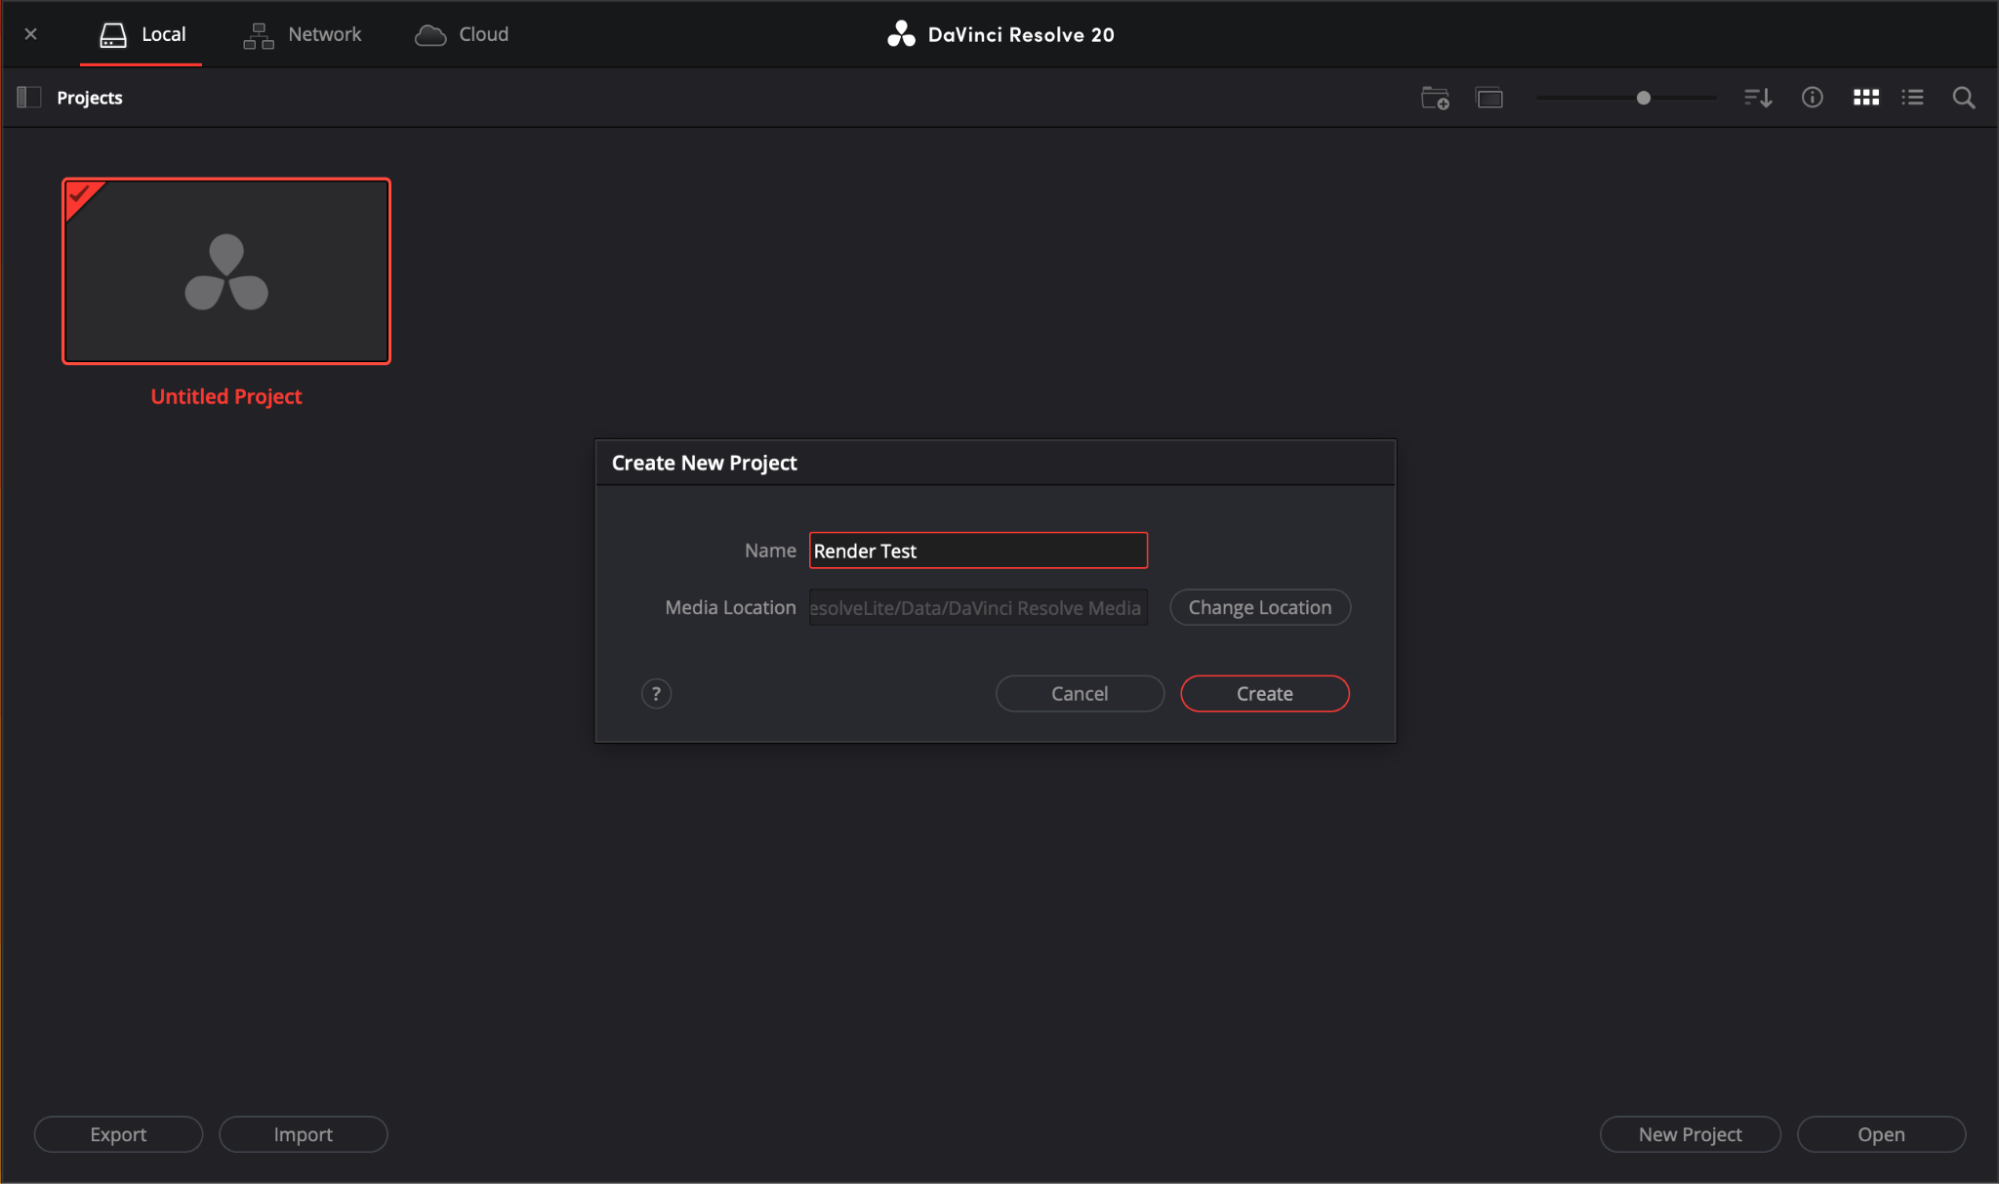Click the project Name input field
This screenshot has width=1999, height=1184.
tap(977, 550)
